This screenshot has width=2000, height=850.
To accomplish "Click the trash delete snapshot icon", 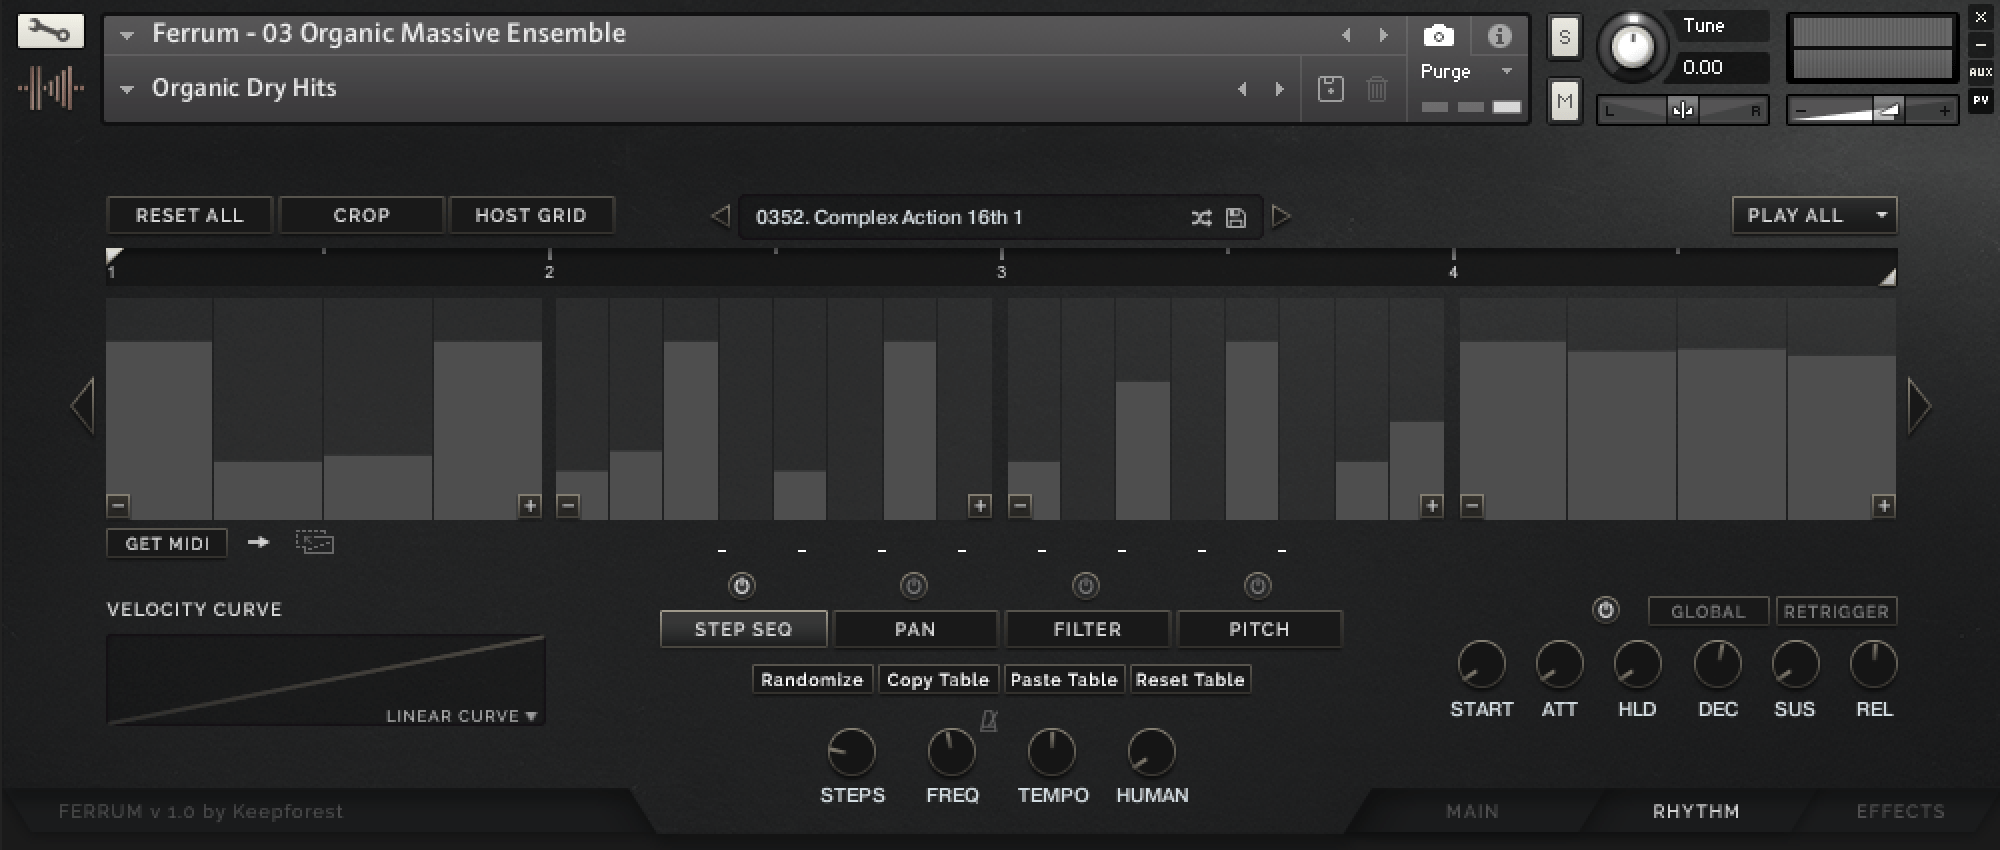I will [x=1377, y=89].
